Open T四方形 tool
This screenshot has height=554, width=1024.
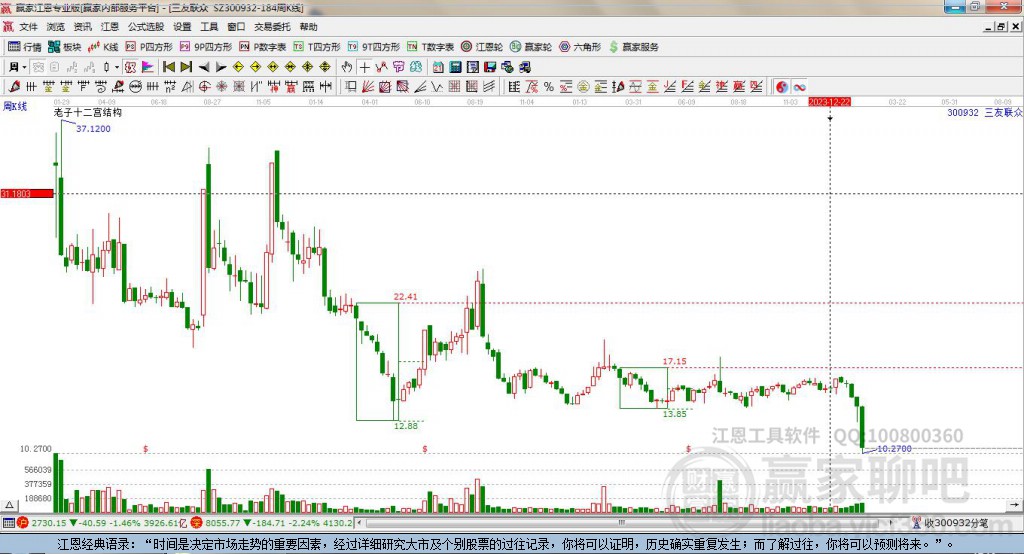point(317,47)
